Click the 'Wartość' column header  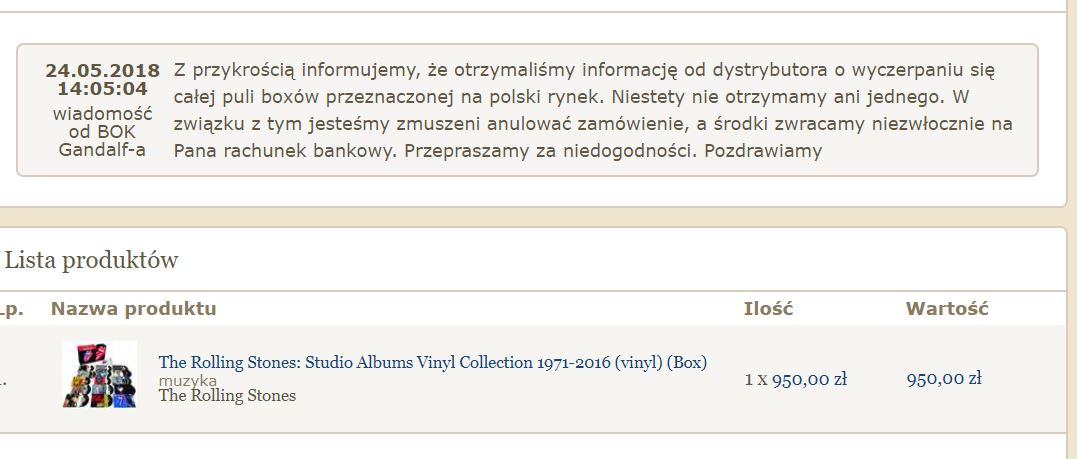point(946,308)
